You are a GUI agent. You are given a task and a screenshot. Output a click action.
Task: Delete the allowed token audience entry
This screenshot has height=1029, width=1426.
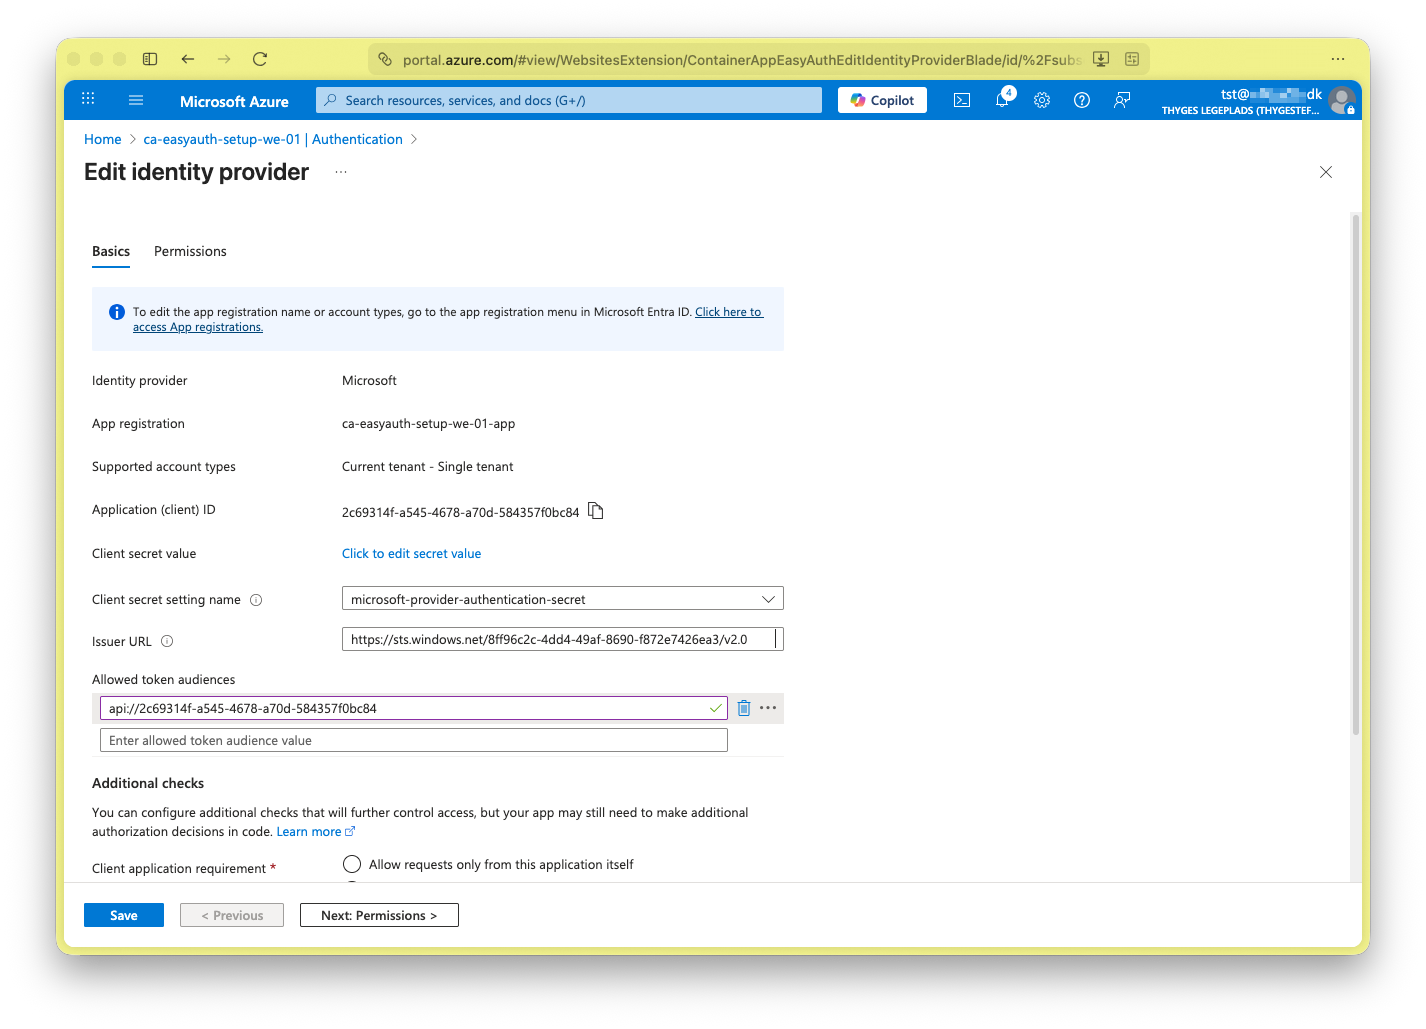(x=744, y=708)
